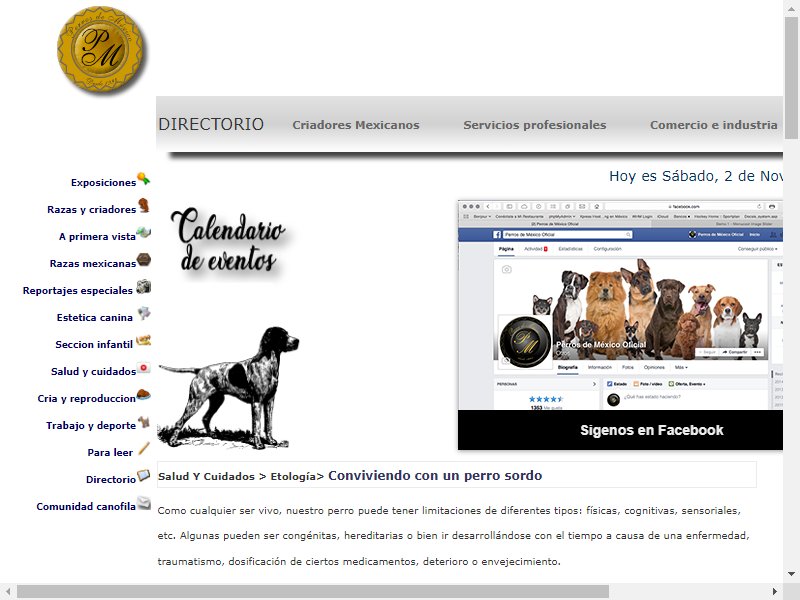Visit the Razas mexicanas section
The height and width of the screenshot is (600, 800).
tap(93, 264)
